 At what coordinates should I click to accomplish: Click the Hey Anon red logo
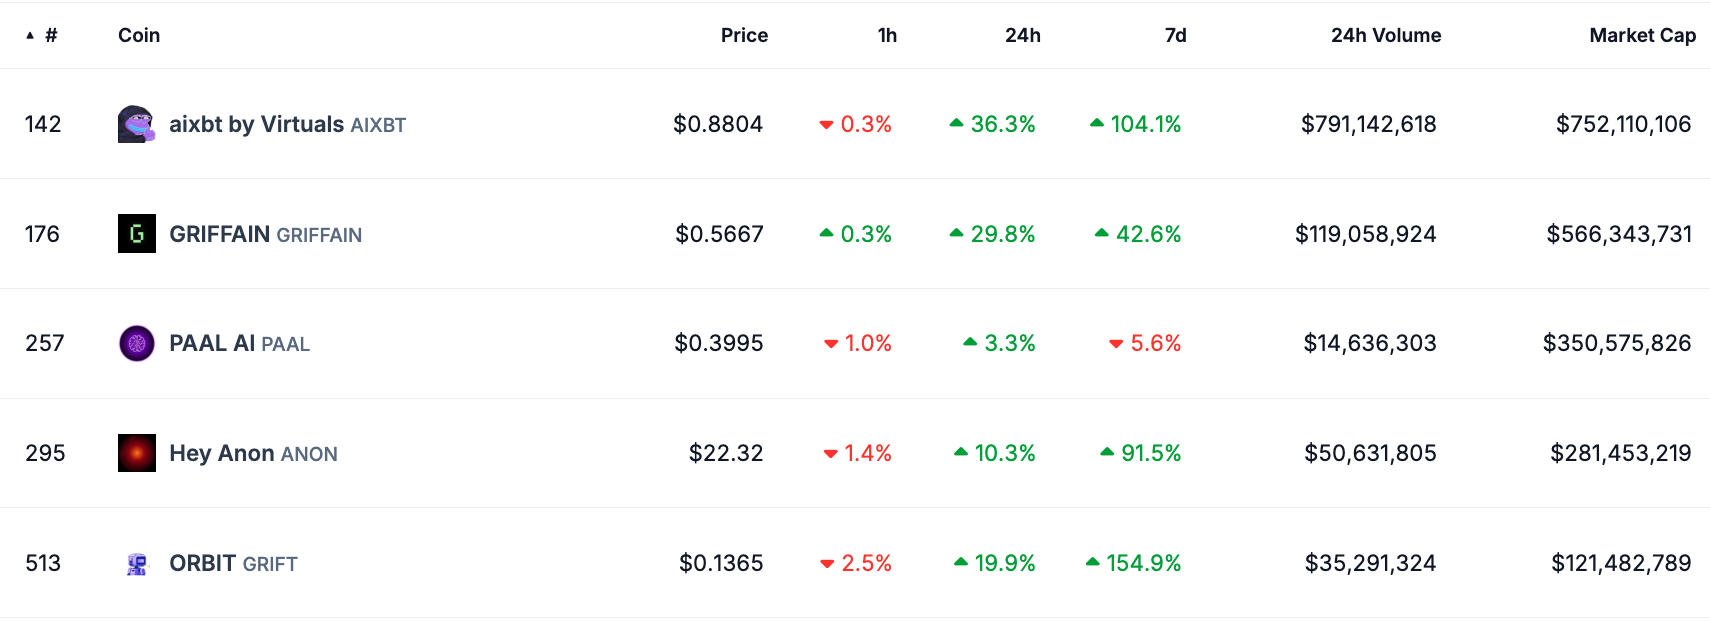(136, 453)
